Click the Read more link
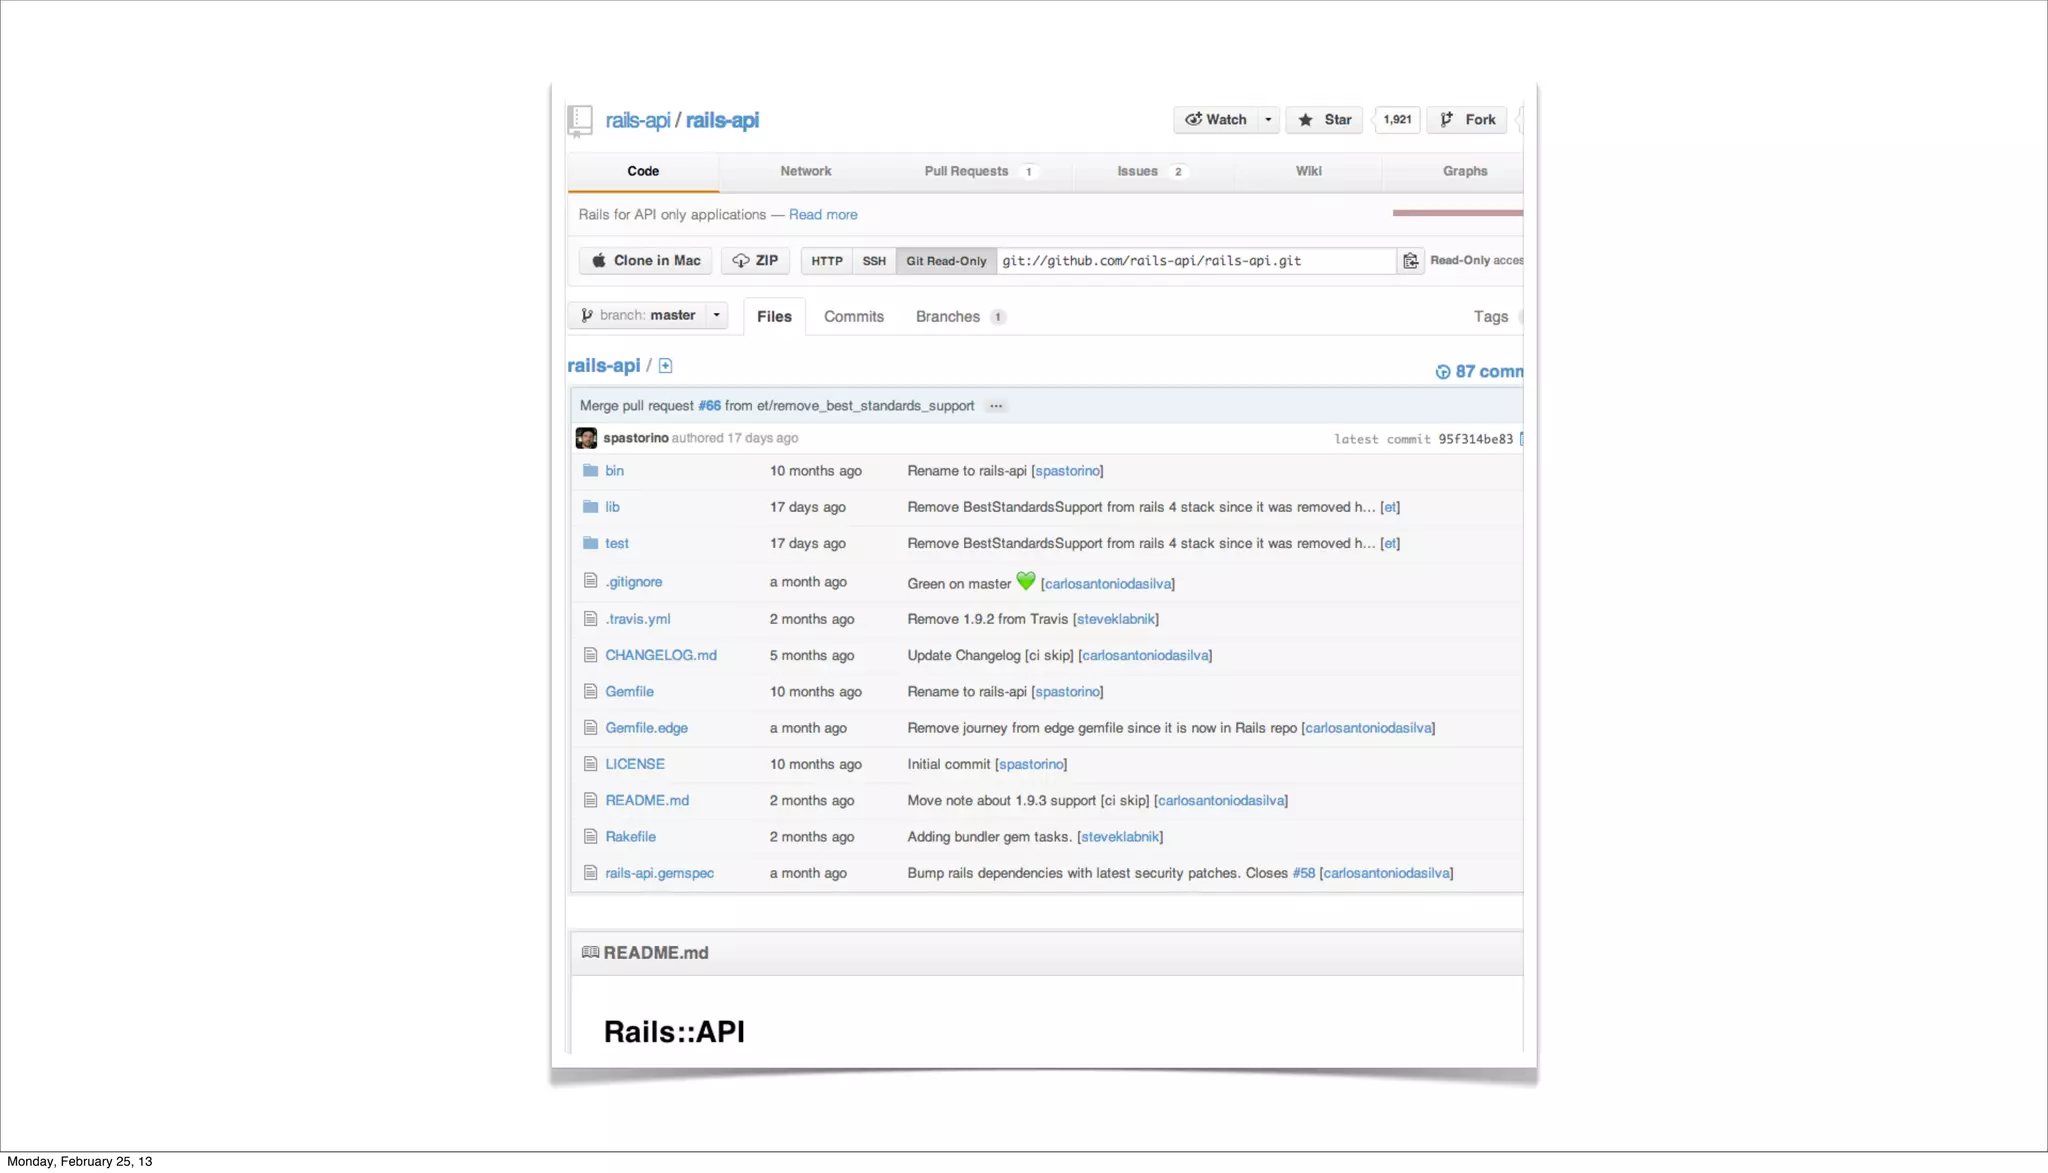This screenshot has height=1173, width=2048. pyautogui.click(x=822, y=215)
